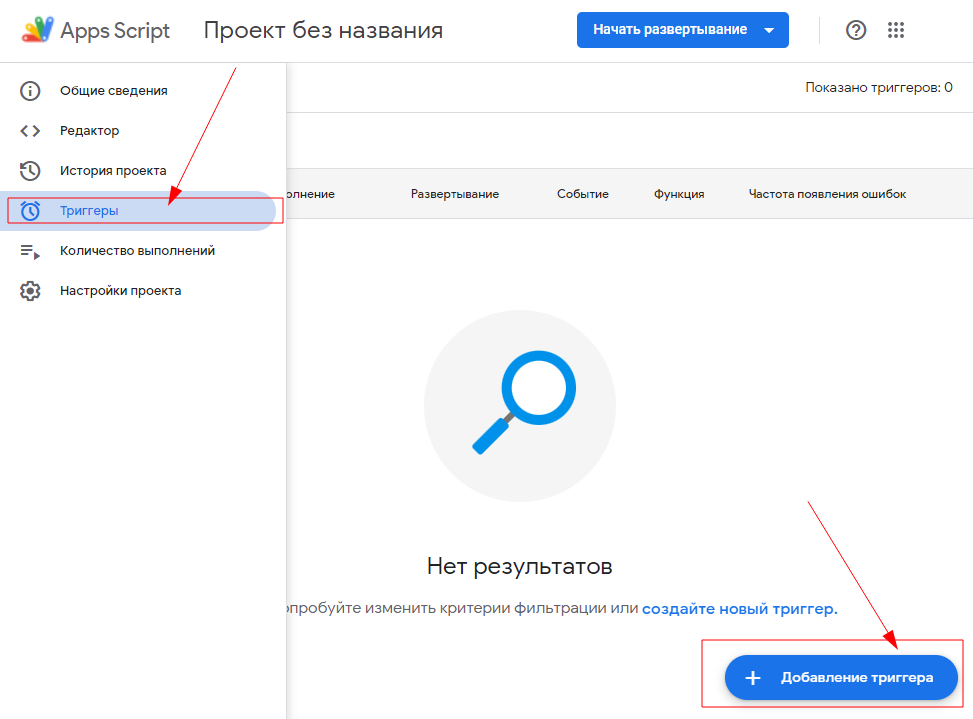Click the Apps Script logo icon
This screenshot has width=973, height=719.
tap(36, 29)
